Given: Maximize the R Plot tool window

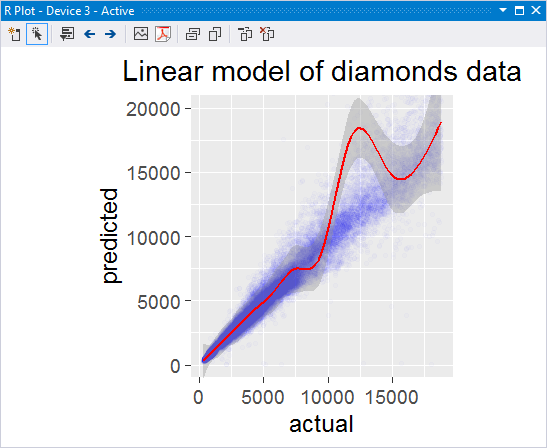Looking at the screenshot, I should point(519,10).
